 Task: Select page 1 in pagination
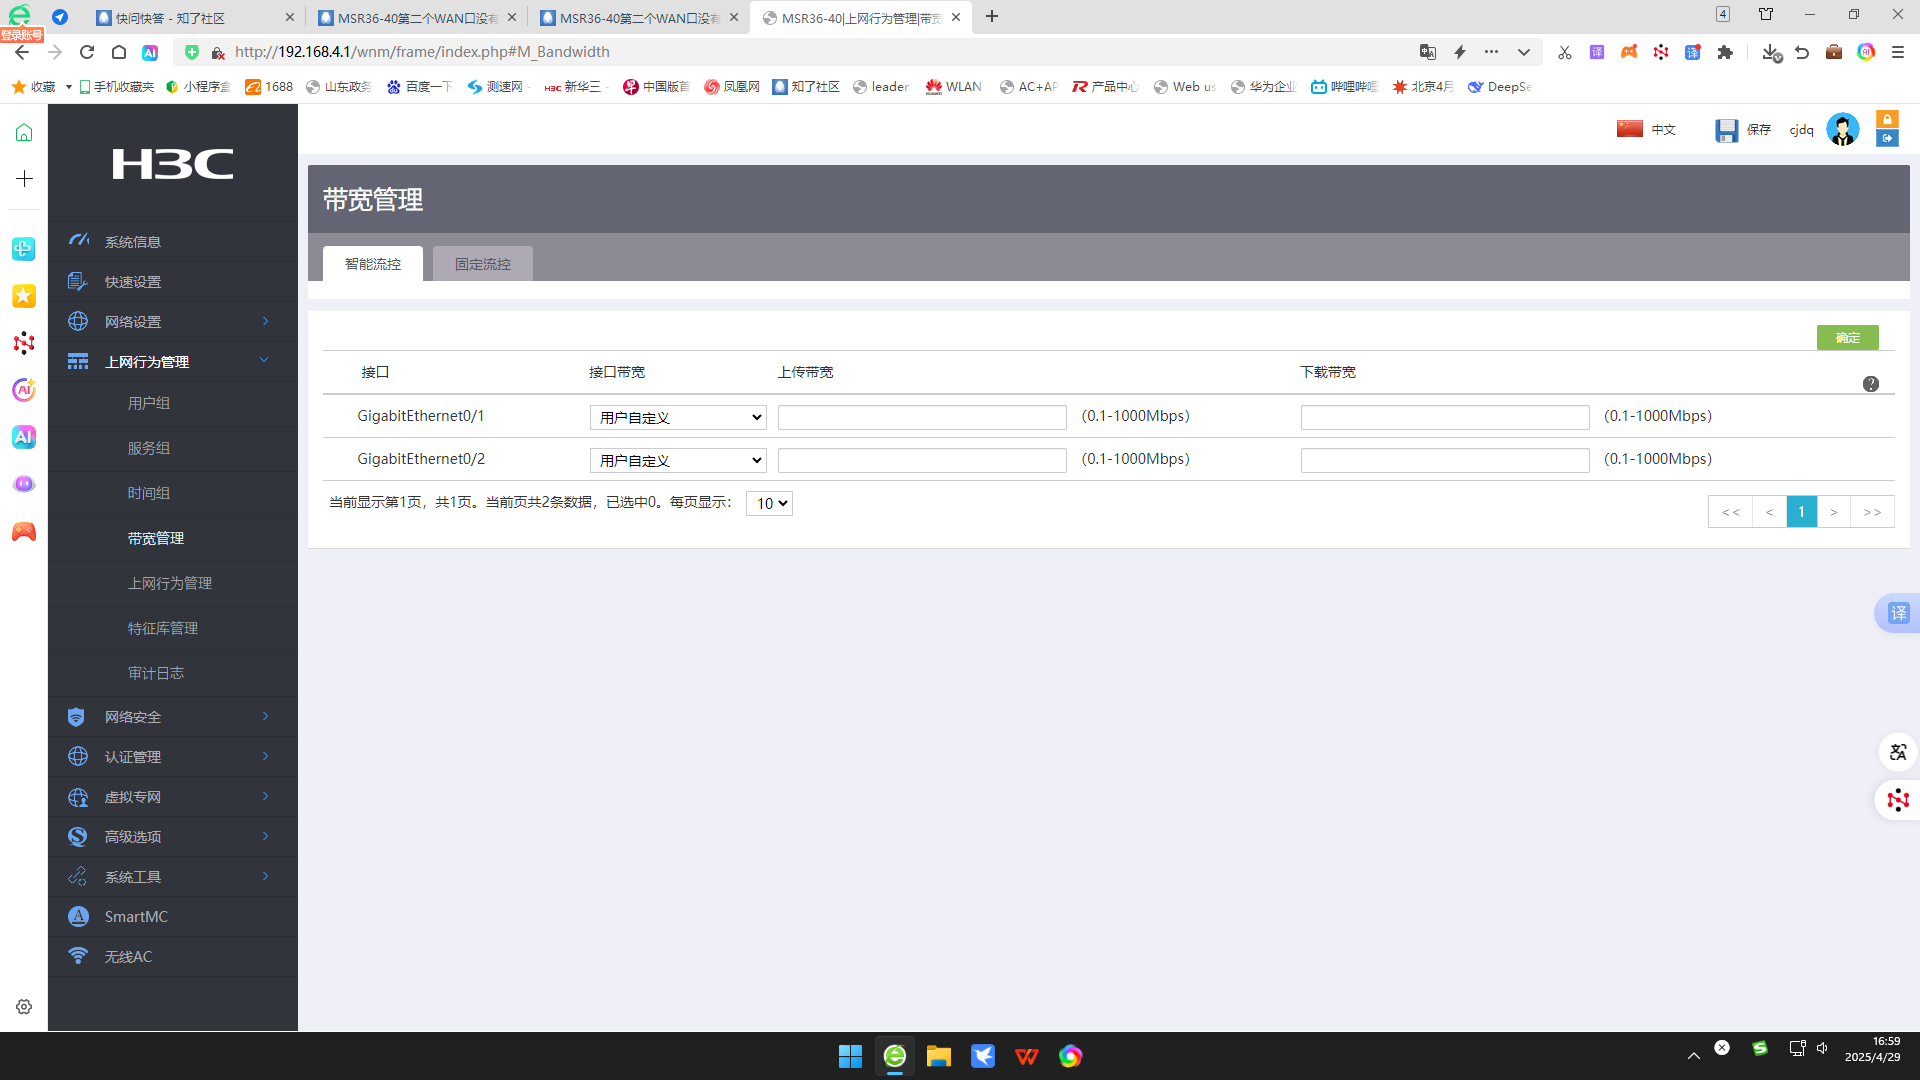(x=1802, y=512)
